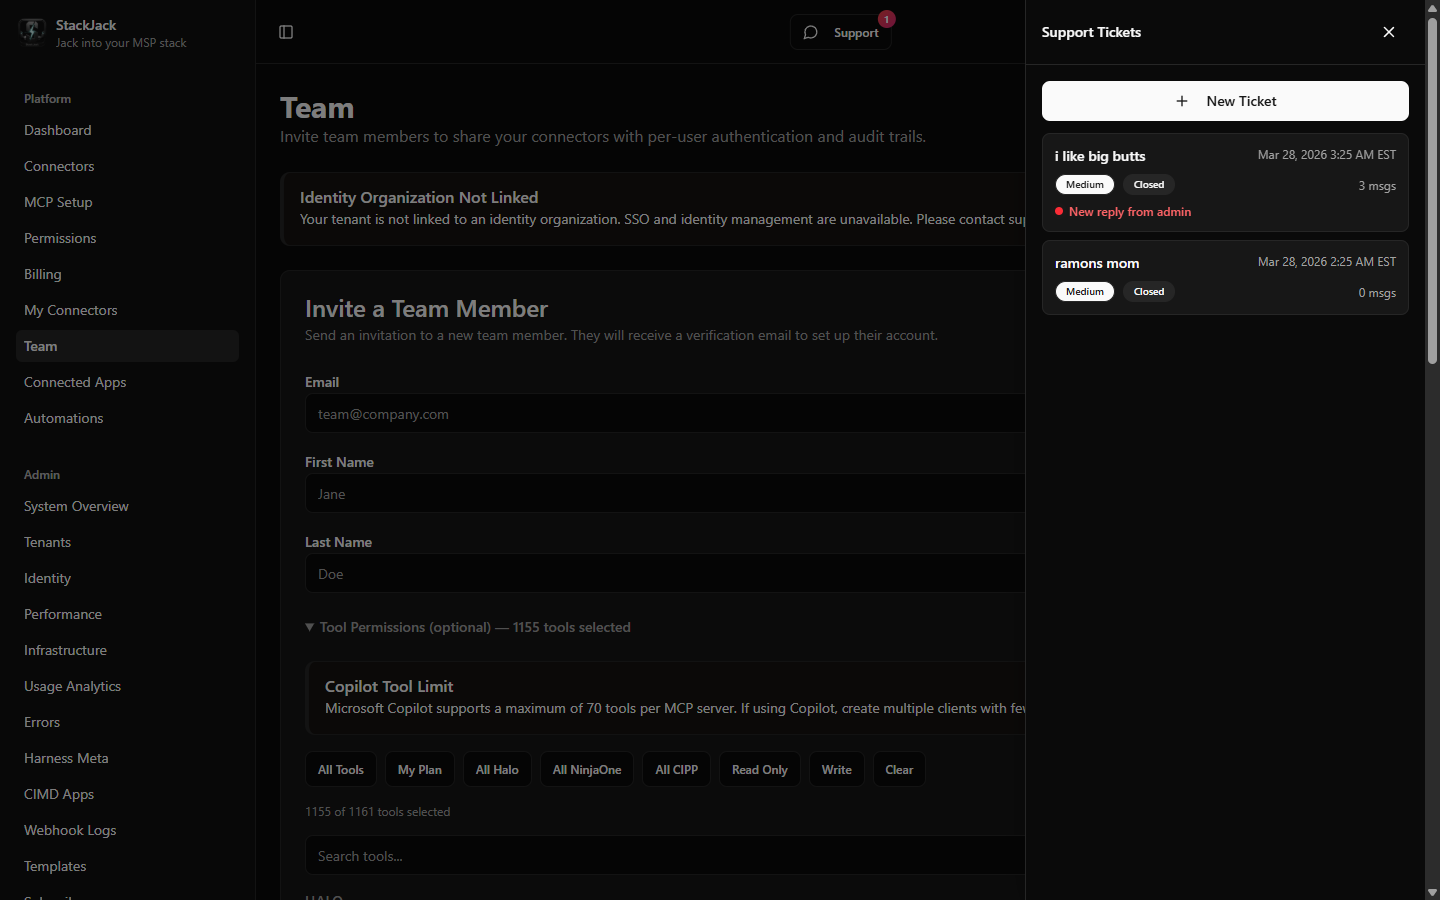This screenshot has height=900, width=1440.
Task: Toggle the sidebar collapse icon
Action: tap(286, 32)
